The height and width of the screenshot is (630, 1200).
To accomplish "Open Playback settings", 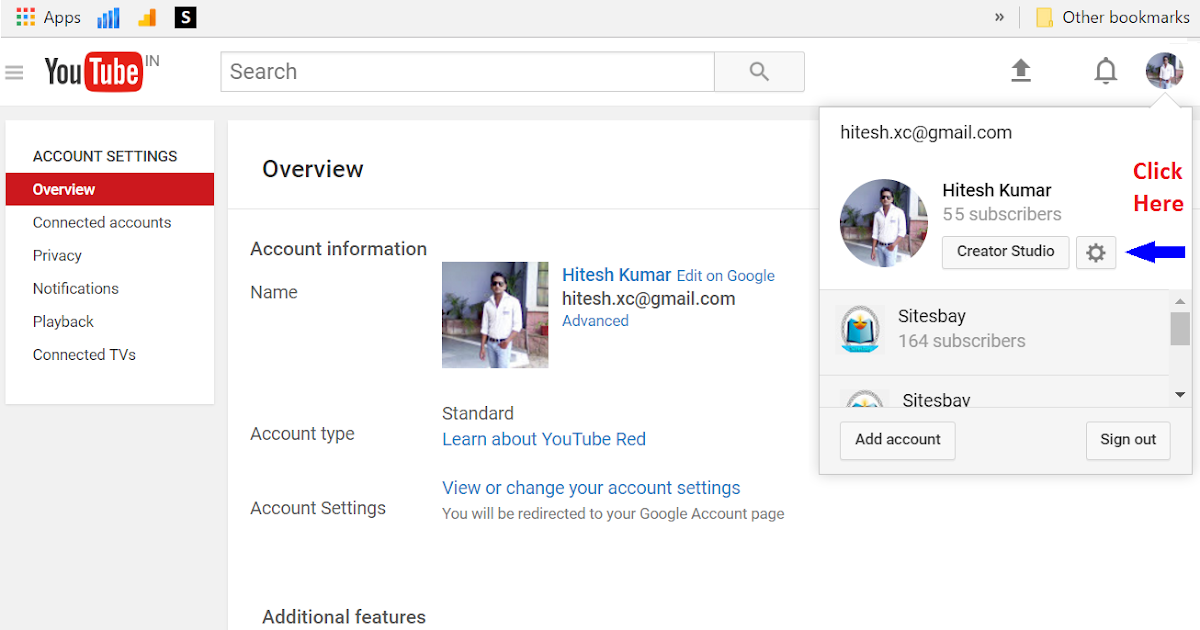I will [63, 321].
